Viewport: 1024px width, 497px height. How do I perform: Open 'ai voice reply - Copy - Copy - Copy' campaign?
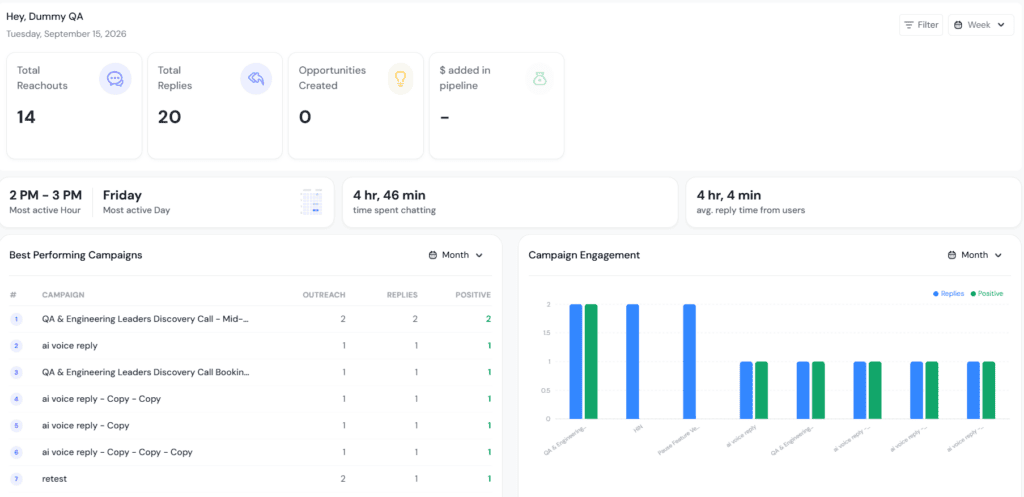pos(117,453)
